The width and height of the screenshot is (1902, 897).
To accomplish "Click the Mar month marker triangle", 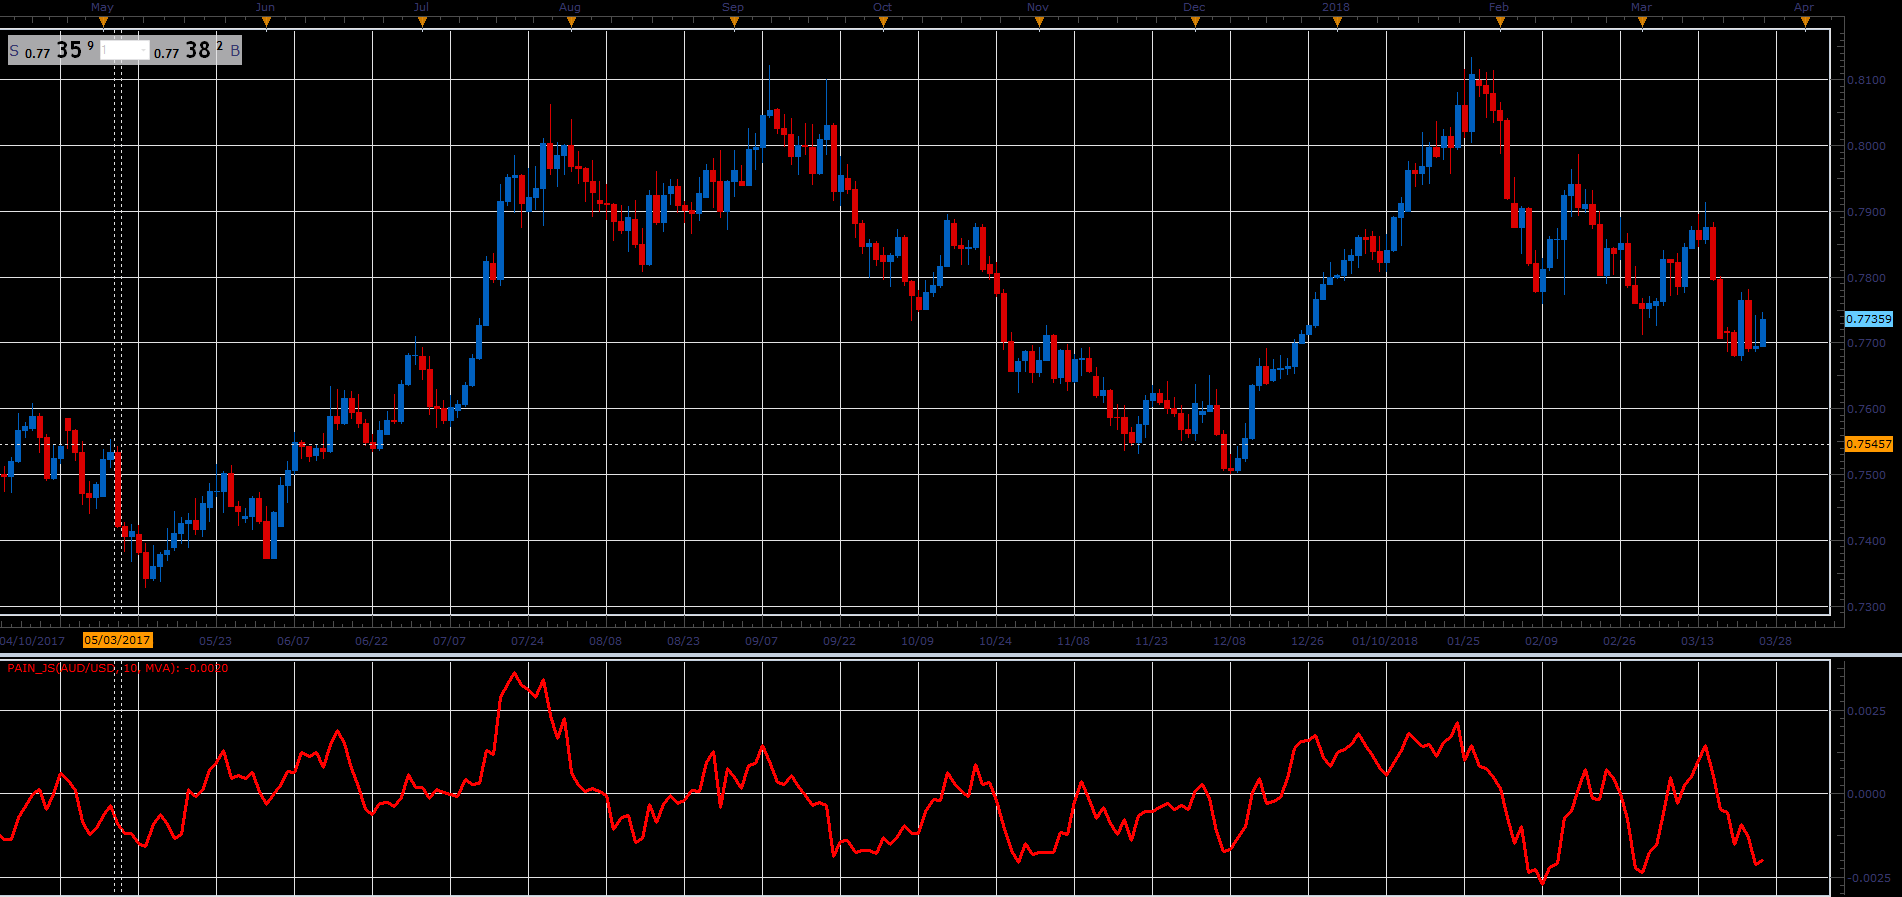I will (x=1642, y=22).
